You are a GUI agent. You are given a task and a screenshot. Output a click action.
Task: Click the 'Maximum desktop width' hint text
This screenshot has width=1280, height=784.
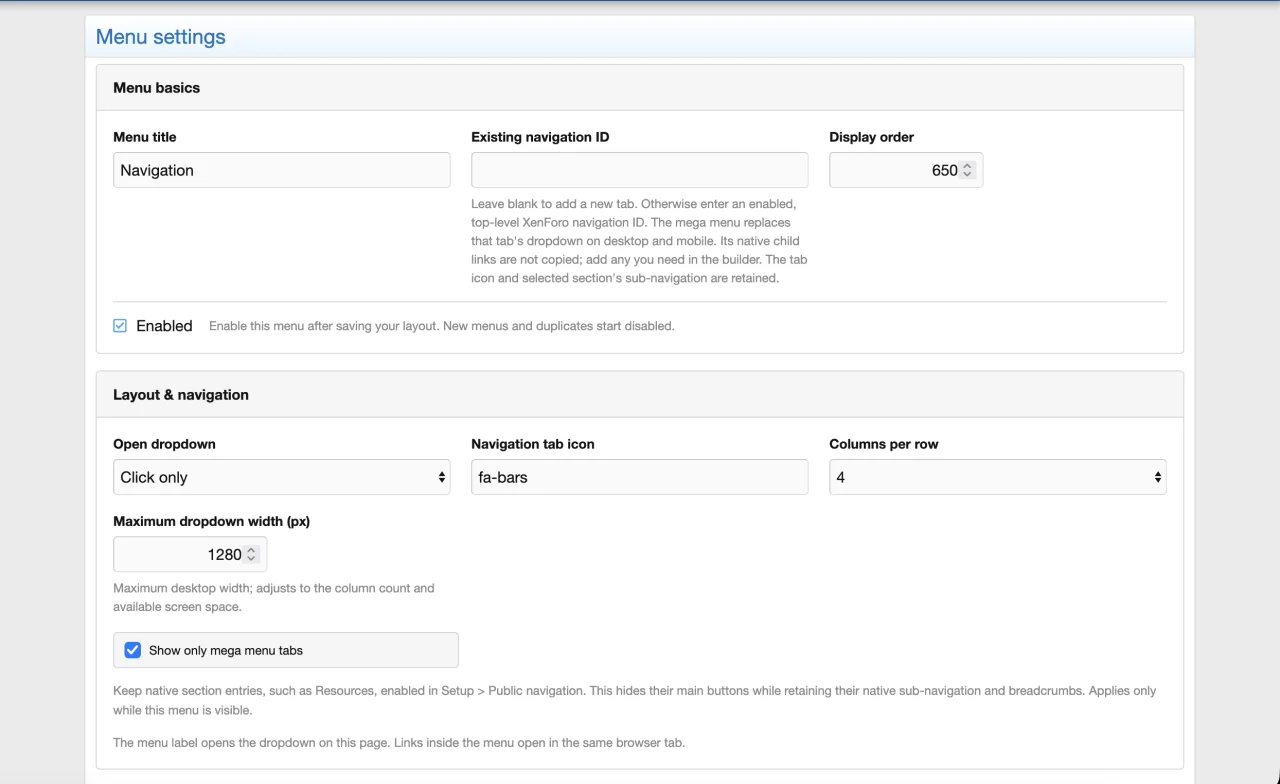point(274,597)
